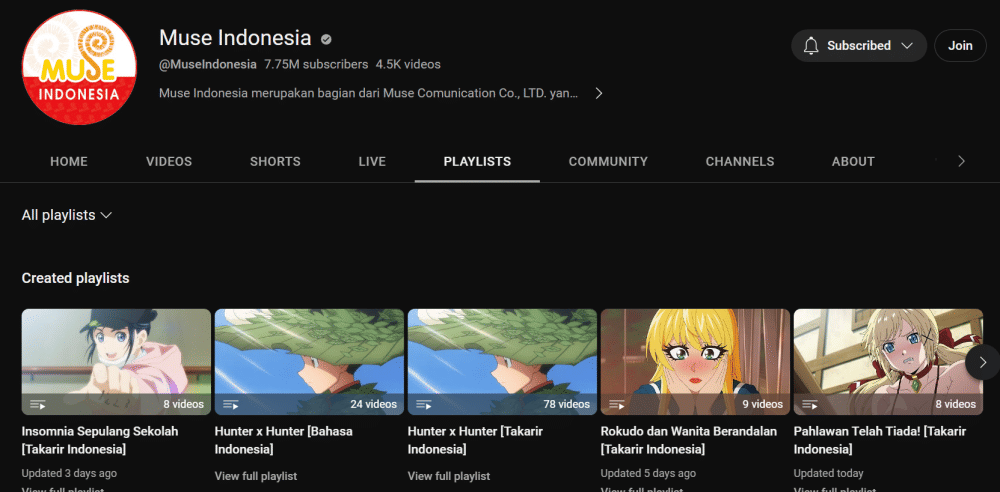Image resolution: width=1000 pixels, height=492 pixels.
Task: Click the Muse Indonesia channel avatar
Action: (x=79, y=68)
